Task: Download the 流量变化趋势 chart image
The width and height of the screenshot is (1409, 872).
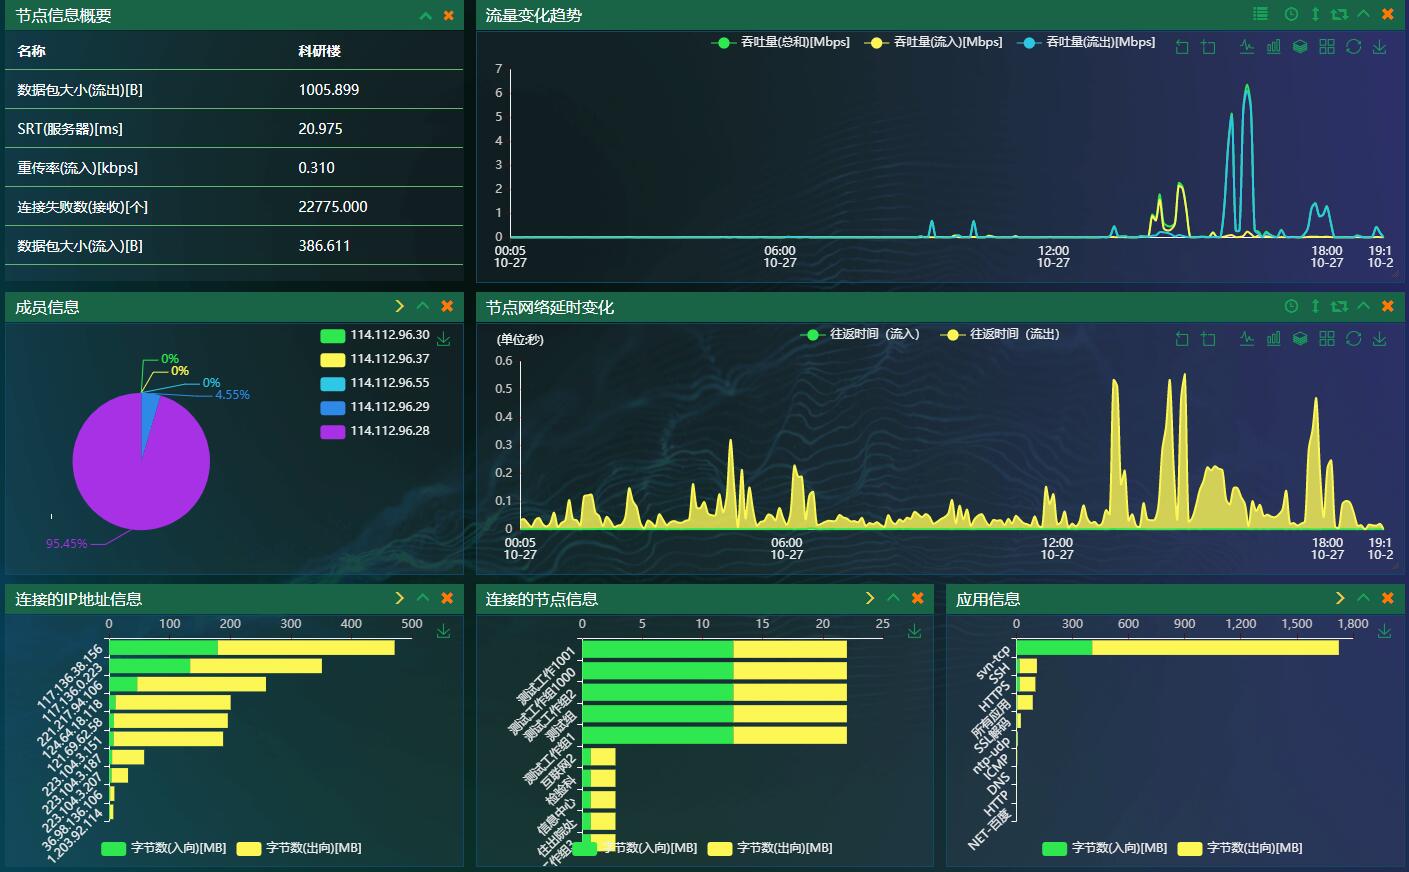Action: pyautogui.click(x=1380, y=47)
